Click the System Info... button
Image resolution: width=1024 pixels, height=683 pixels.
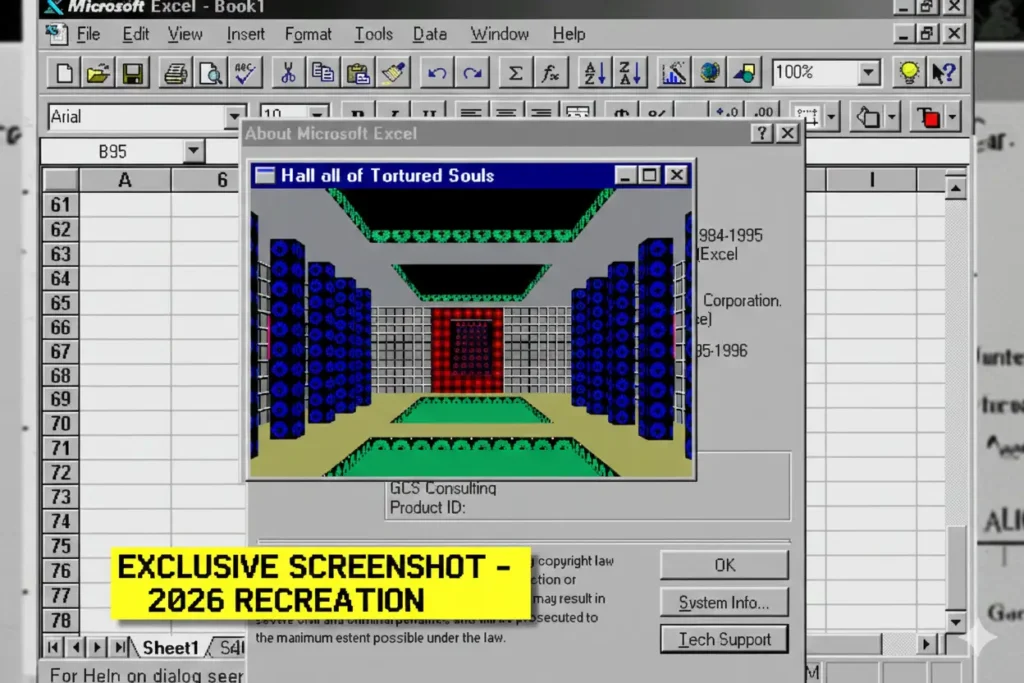click(x=724, y=603)
